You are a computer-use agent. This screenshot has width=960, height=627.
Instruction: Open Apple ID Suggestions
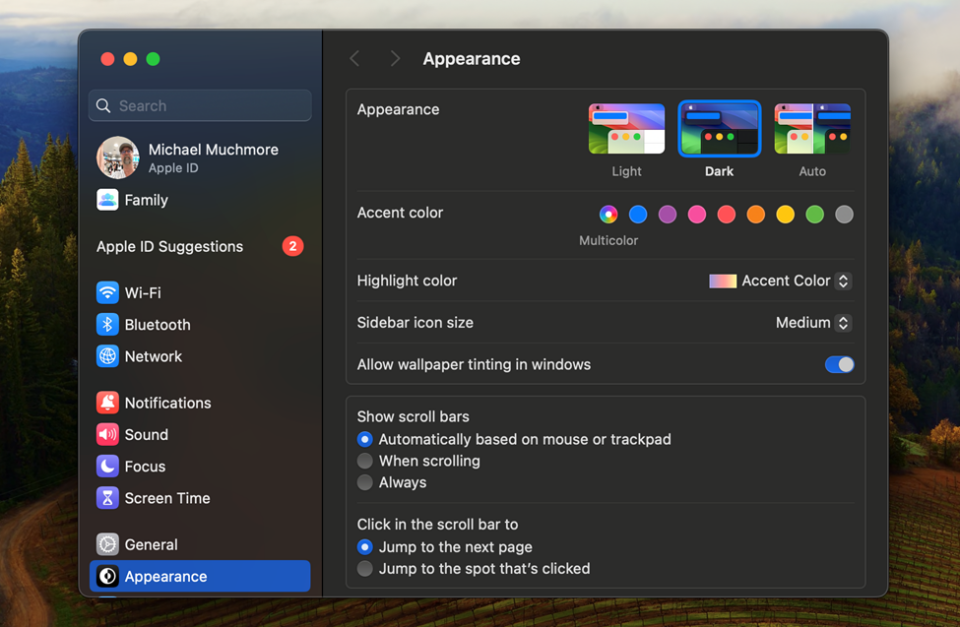coord(169,246)
